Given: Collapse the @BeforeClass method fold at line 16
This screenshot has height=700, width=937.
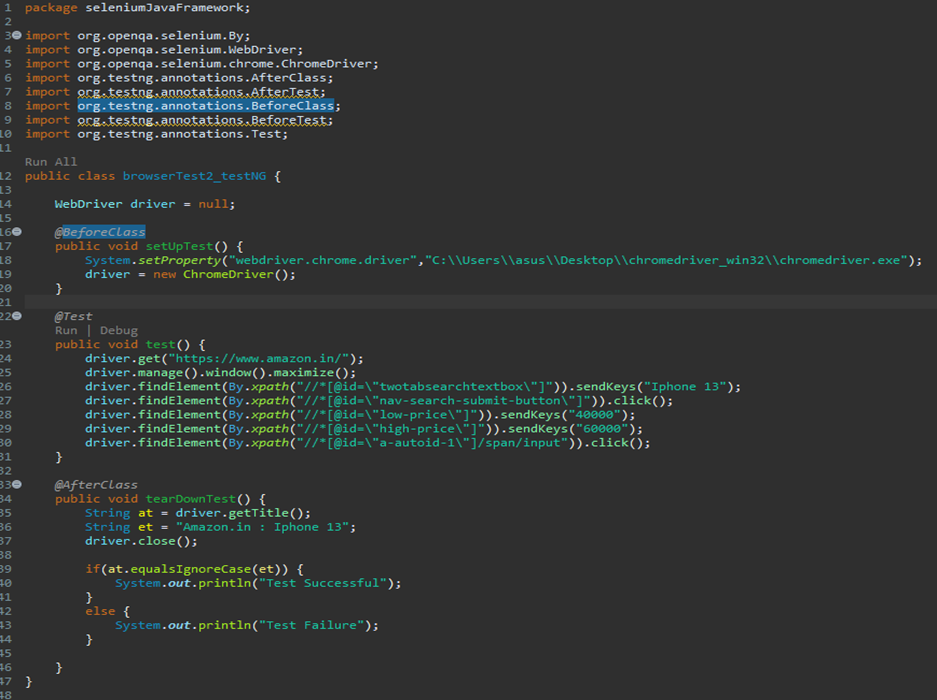Looking at the screenshot, I should click(x=17, y=232).
